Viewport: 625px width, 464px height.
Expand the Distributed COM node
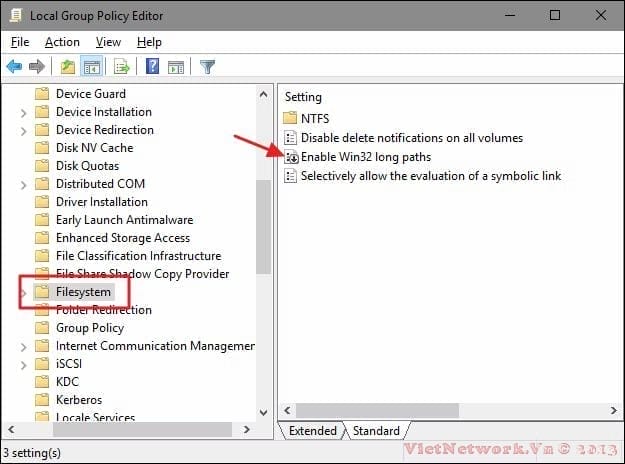coord(24,185)
